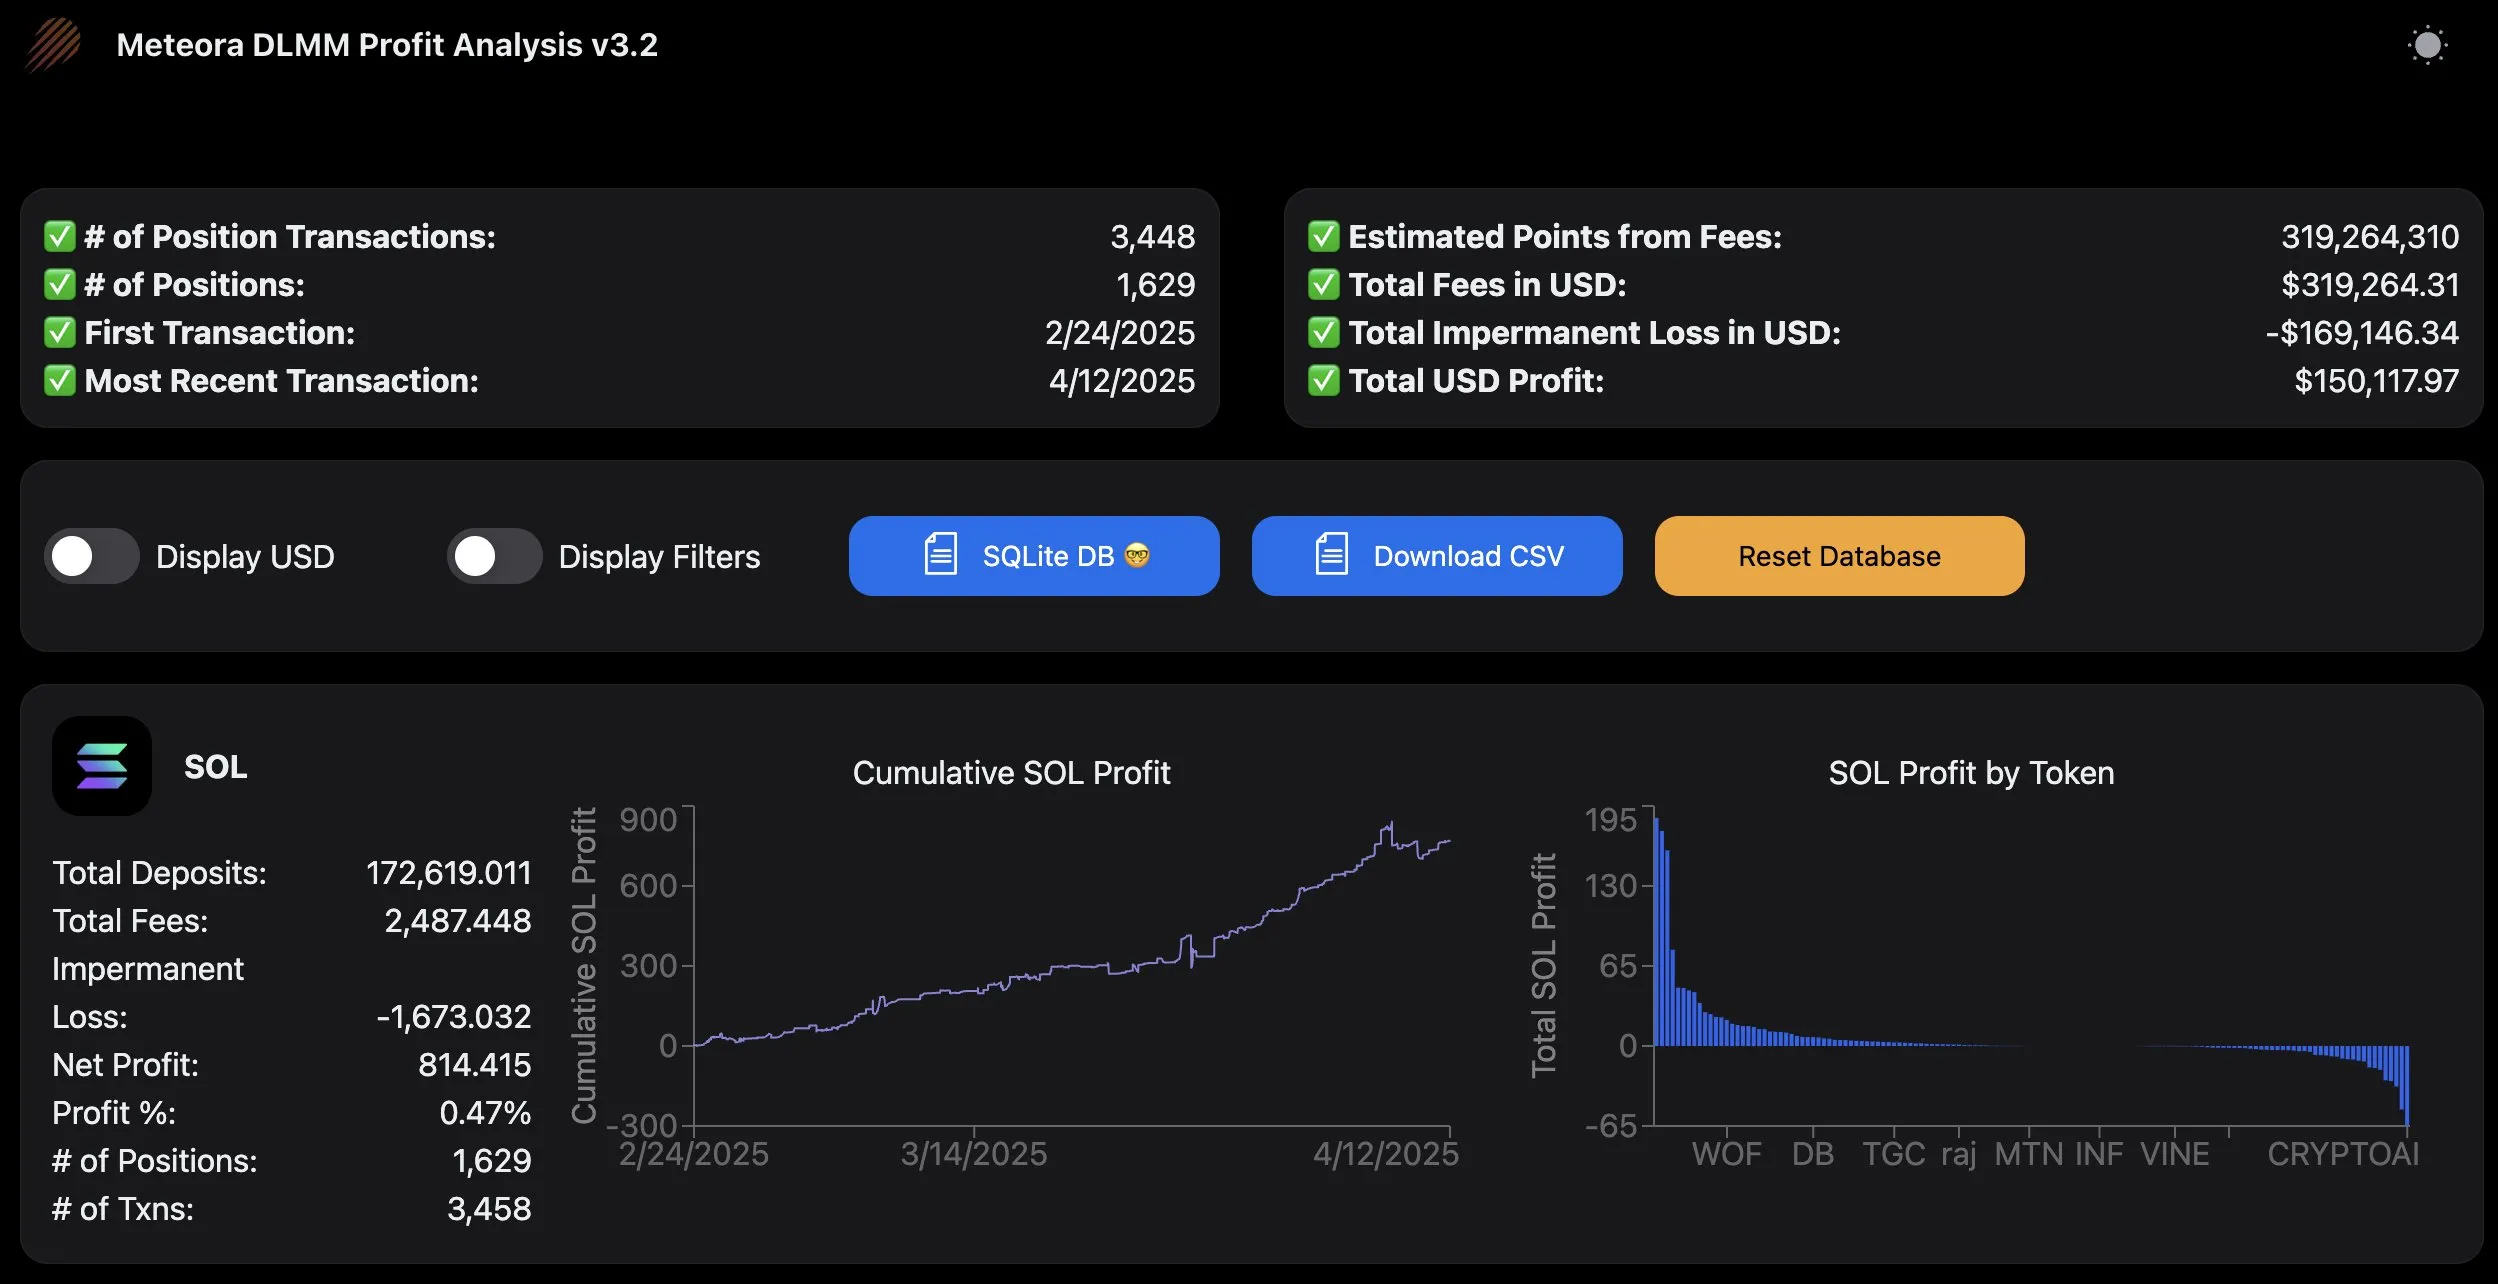This screenshot has width=2498, height=1284.
Task: Click the Total Fees in USD value $319,264.31
Action: tap(2370, 284)
